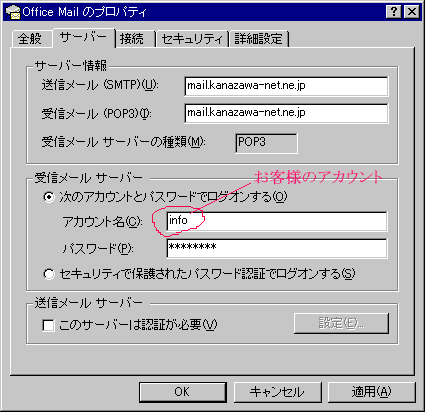The image size is (425, 412).
Task: Click the POP3 server type box
Action: point(266,143)
